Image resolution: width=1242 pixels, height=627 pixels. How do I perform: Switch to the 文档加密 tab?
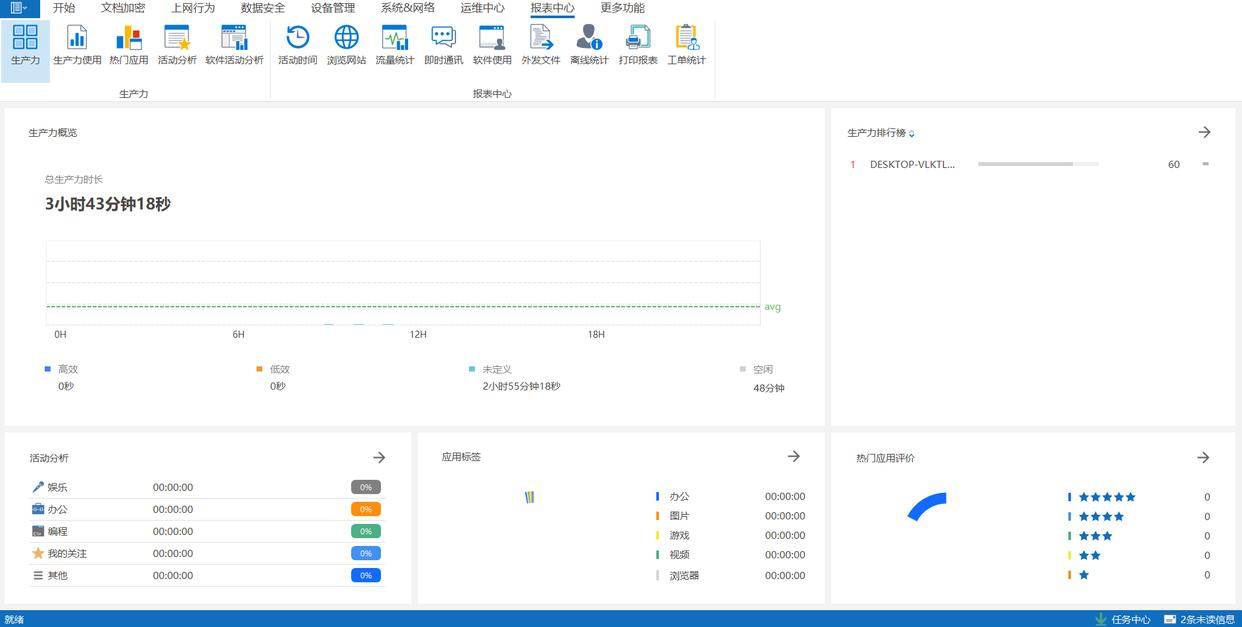pyautogui.click(x=123, y=8)
